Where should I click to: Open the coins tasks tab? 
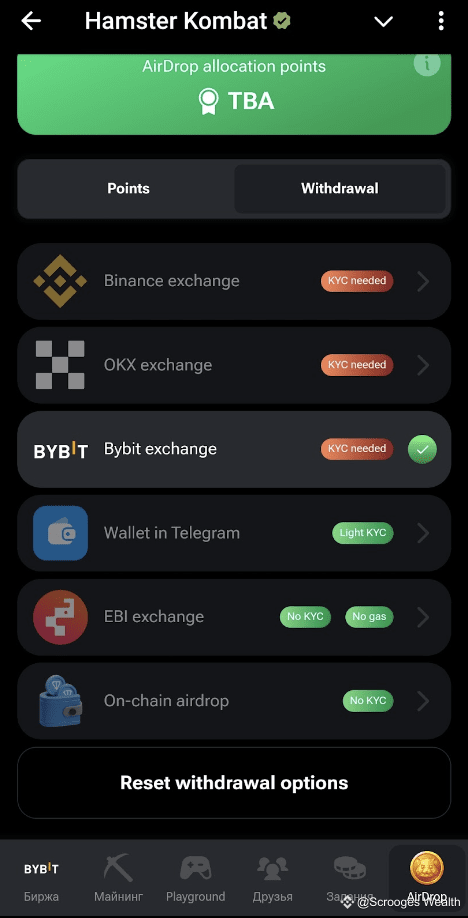coord(350,877)
